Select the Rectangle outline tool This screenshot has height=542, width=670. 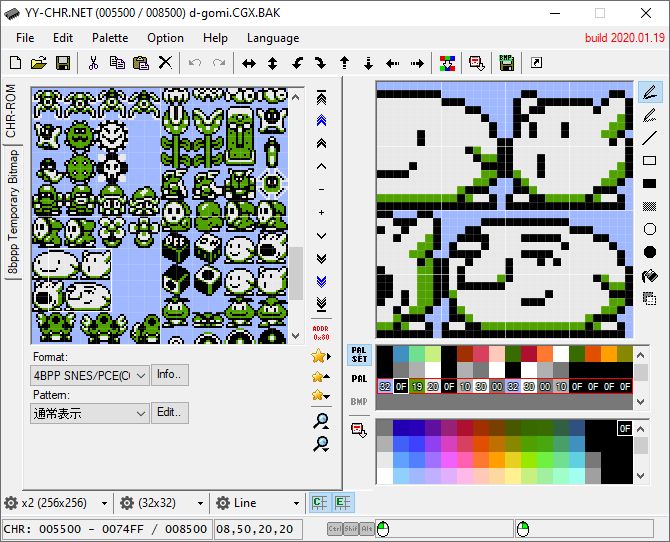tap(649, 161)
